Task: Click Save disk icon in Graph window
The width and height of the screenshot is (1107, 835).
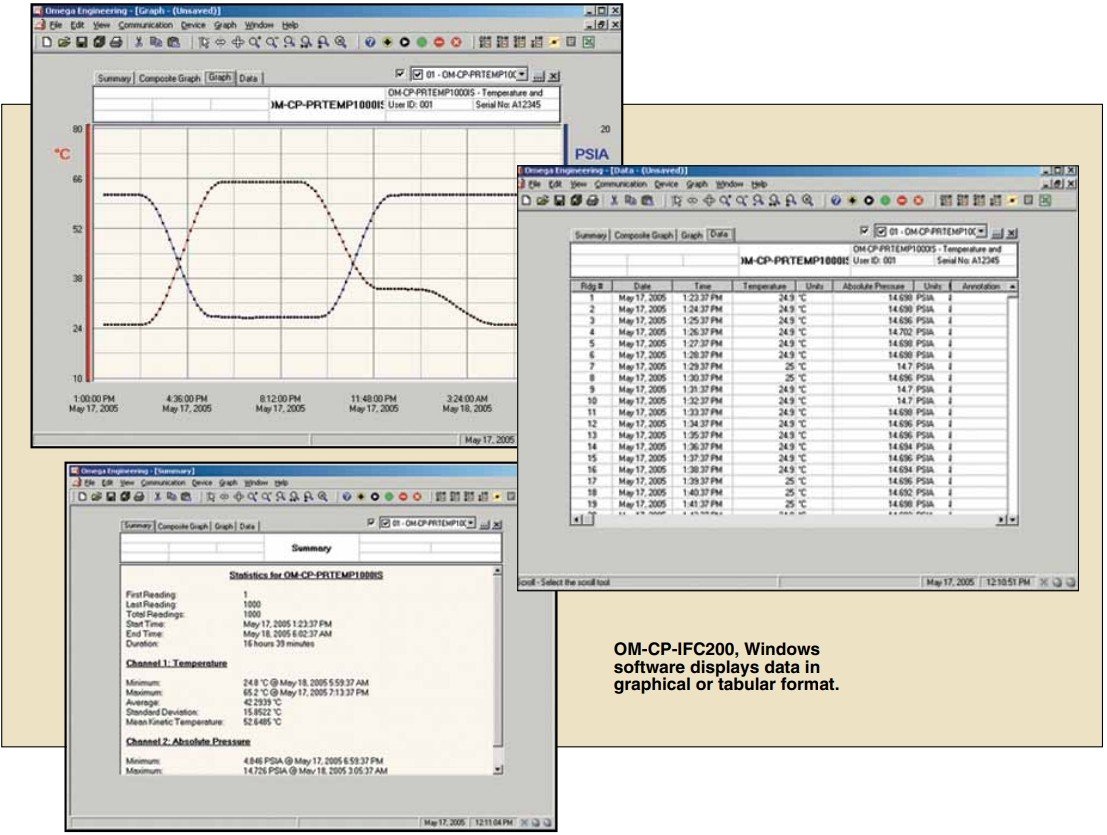Action: (x=81, y=42)
